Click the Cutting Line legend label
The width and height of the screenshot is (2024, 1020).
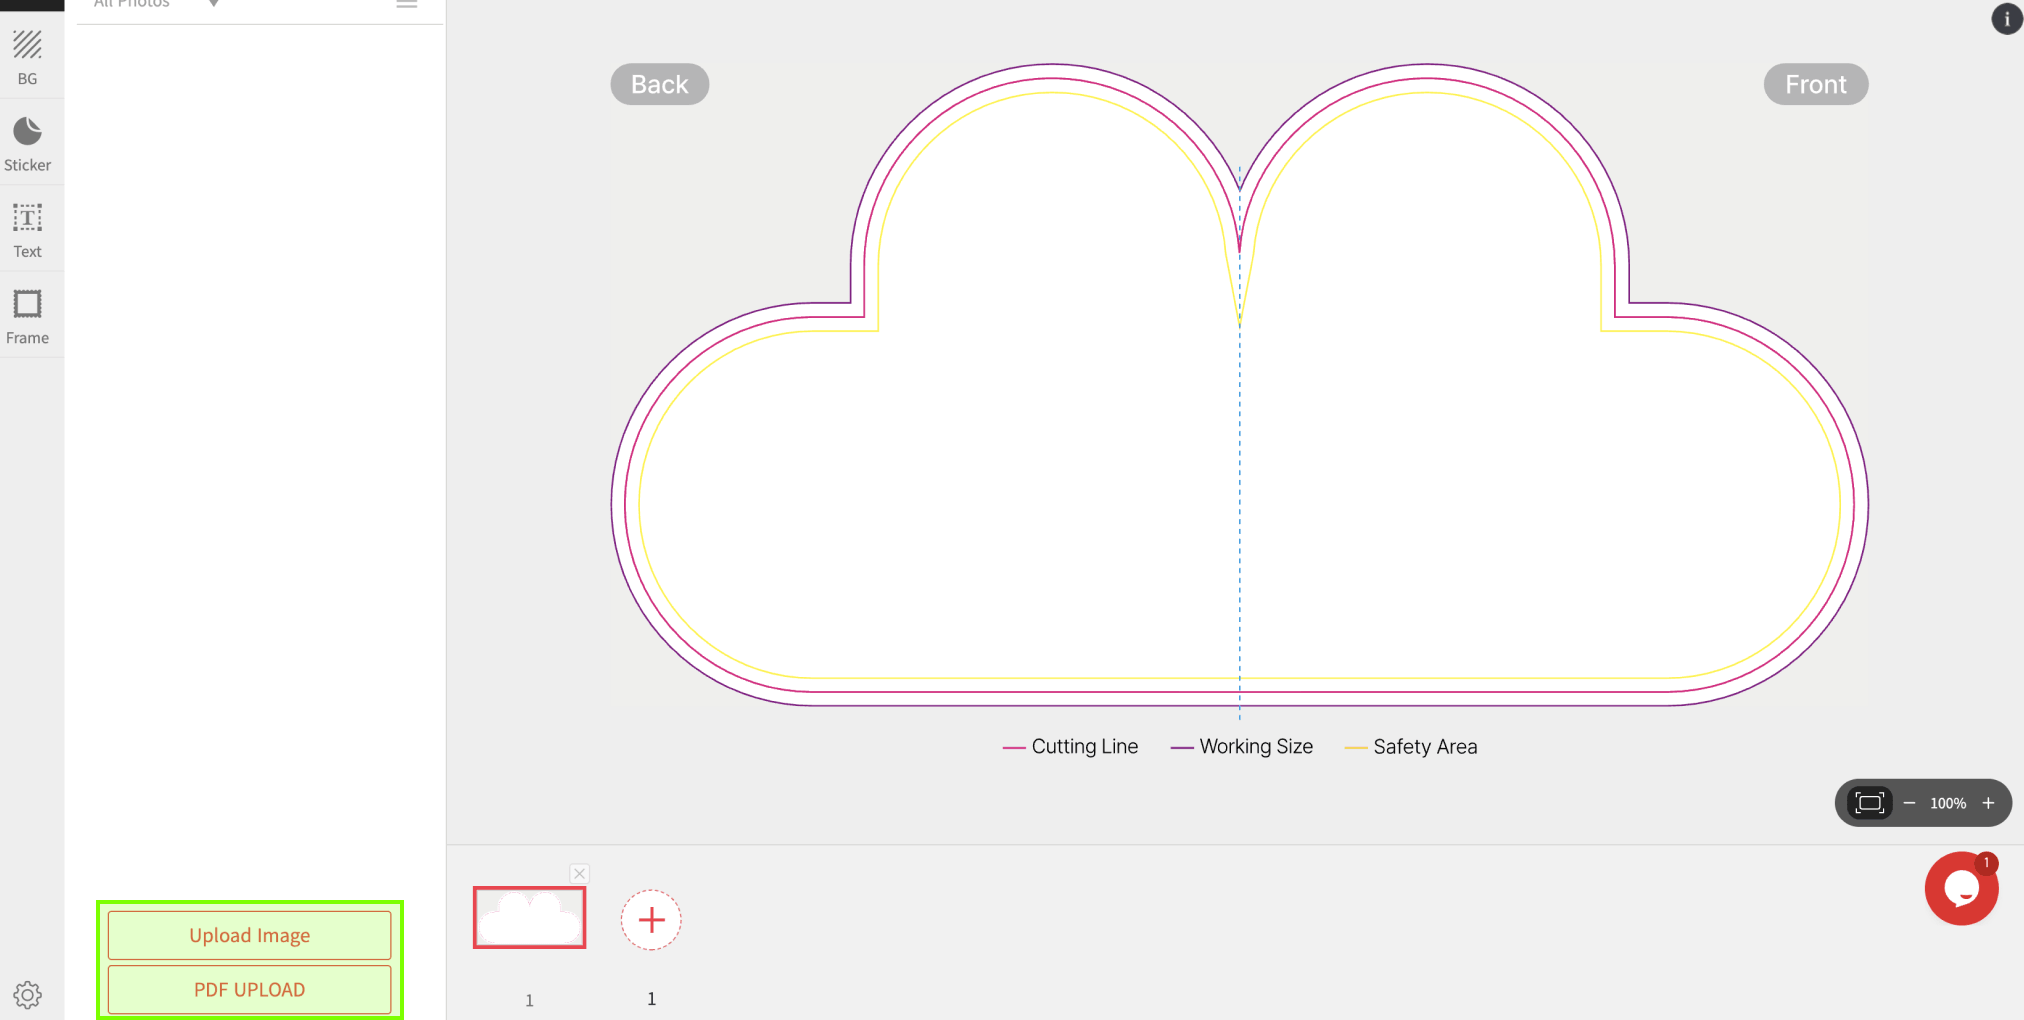(x=1084, y=746)
